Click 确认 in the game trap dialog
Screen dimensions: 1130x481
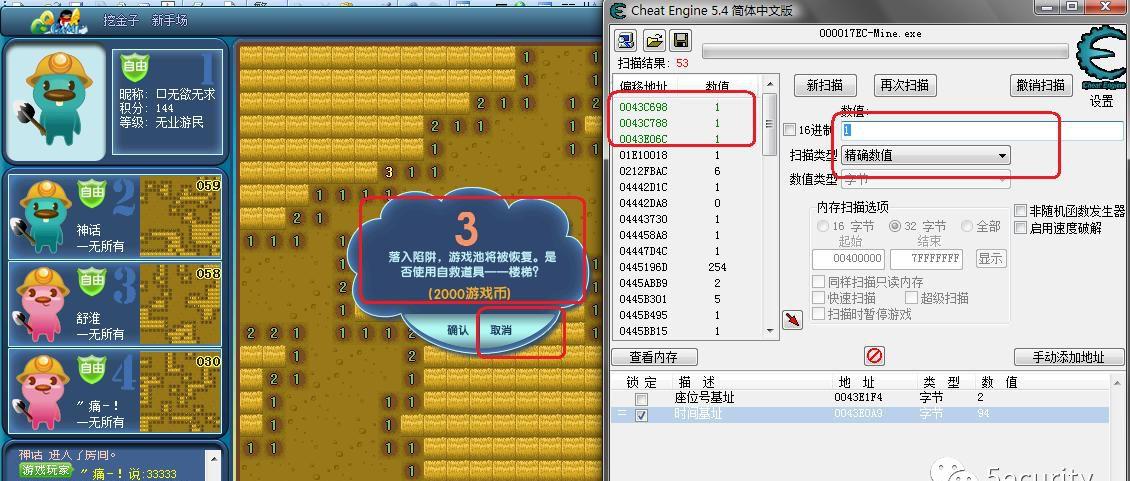coord(458,330)
